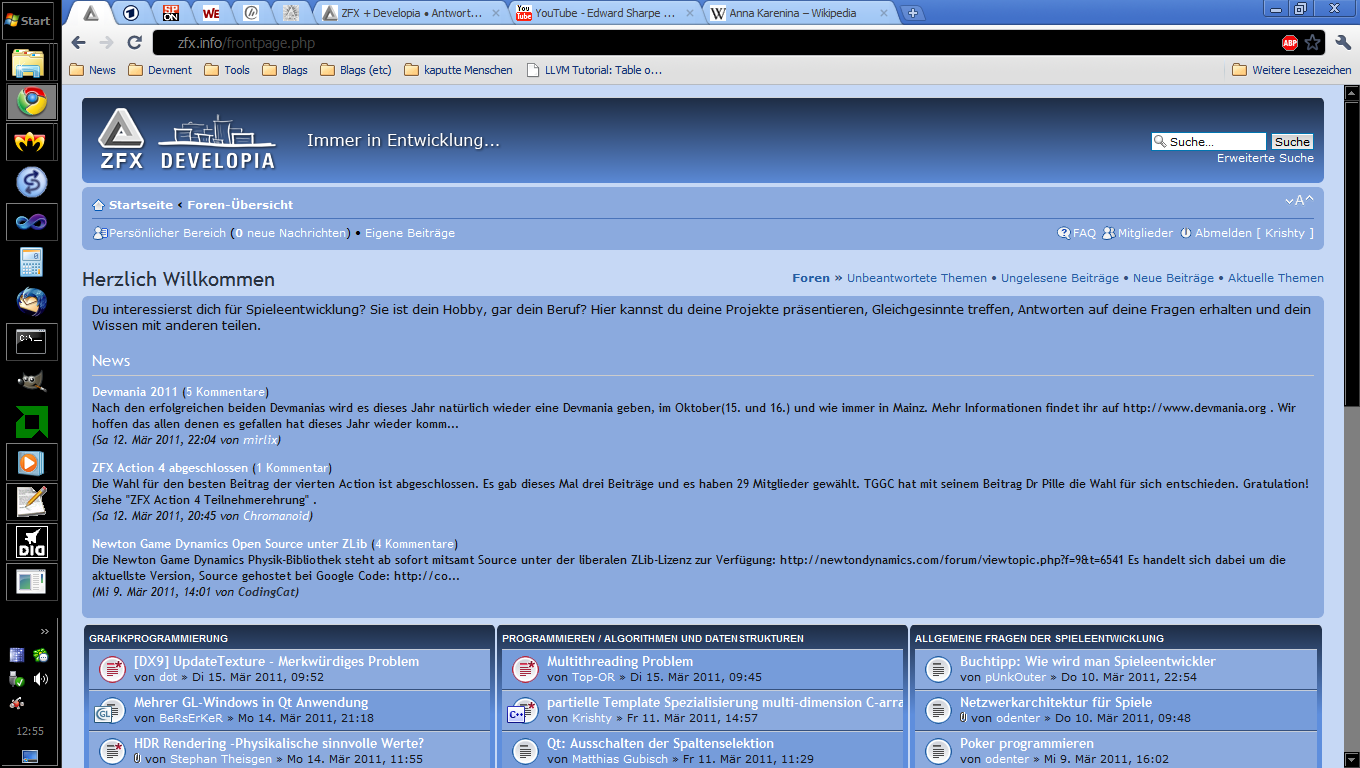Reload the page with the refresh icon

tap(134, 43)
